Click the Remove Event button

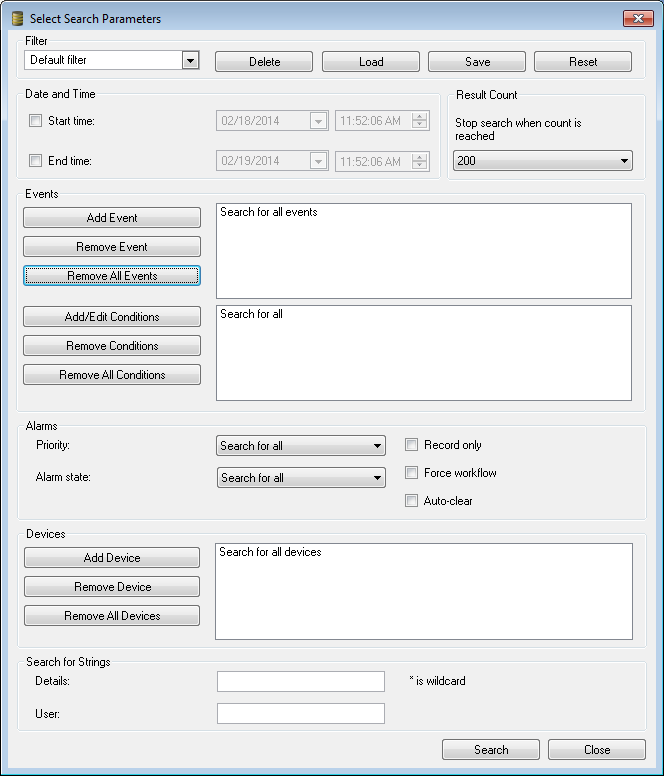click(x=112, y=246)
